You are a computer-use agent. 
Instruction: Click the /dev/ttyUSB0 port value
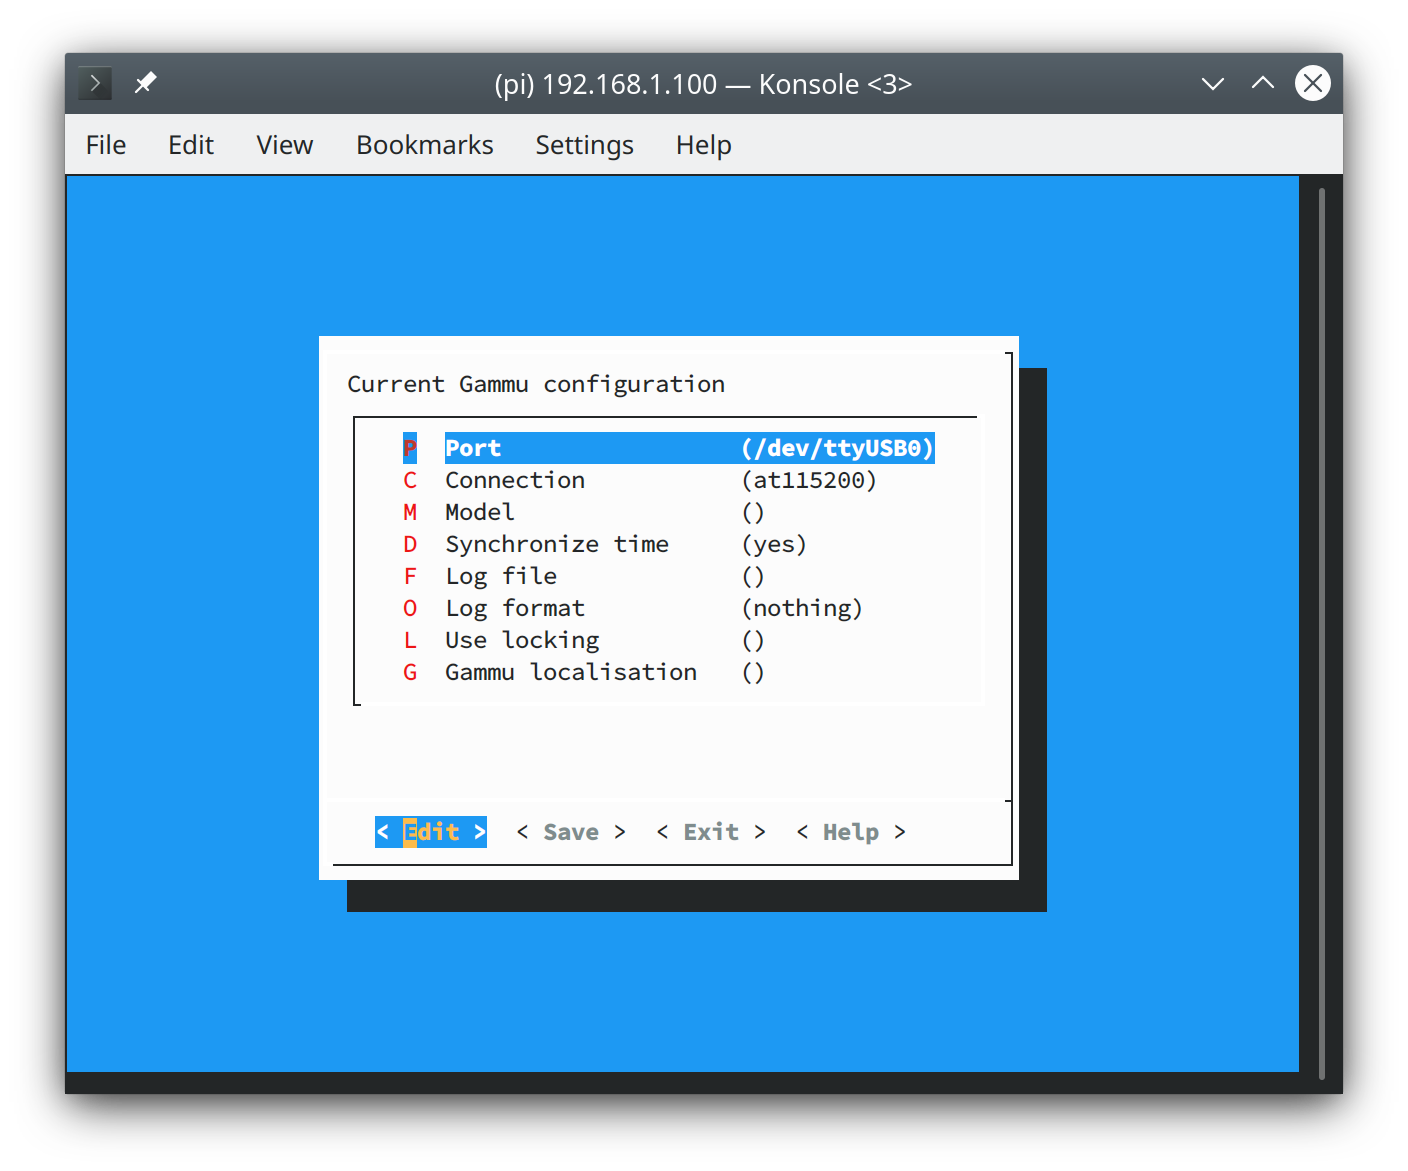tap(838, 448)
